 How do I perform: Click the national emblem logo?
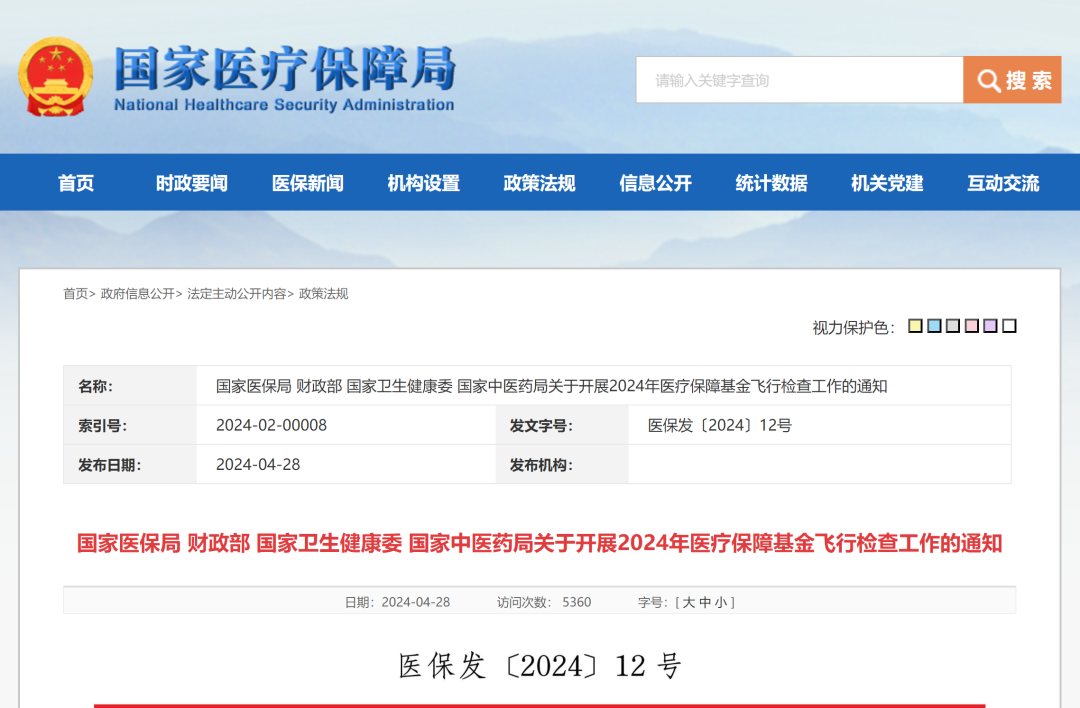click(x=56, y=76)
